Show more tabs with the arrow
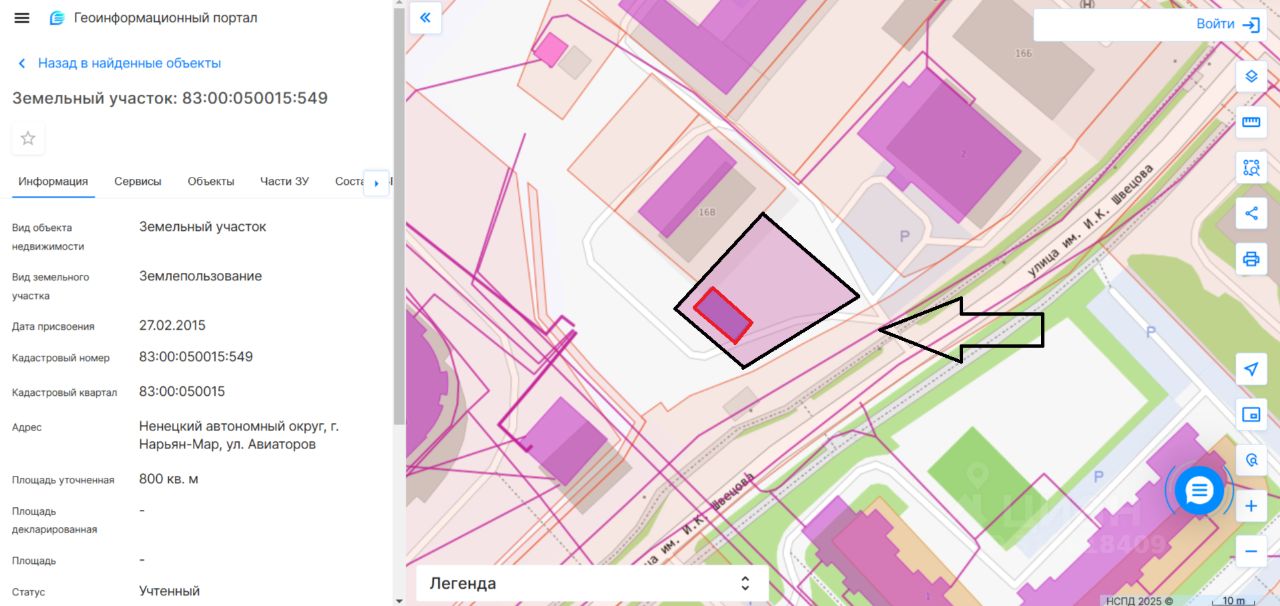Viewport: 1280px width, 606px height. (x=376, y=183)
